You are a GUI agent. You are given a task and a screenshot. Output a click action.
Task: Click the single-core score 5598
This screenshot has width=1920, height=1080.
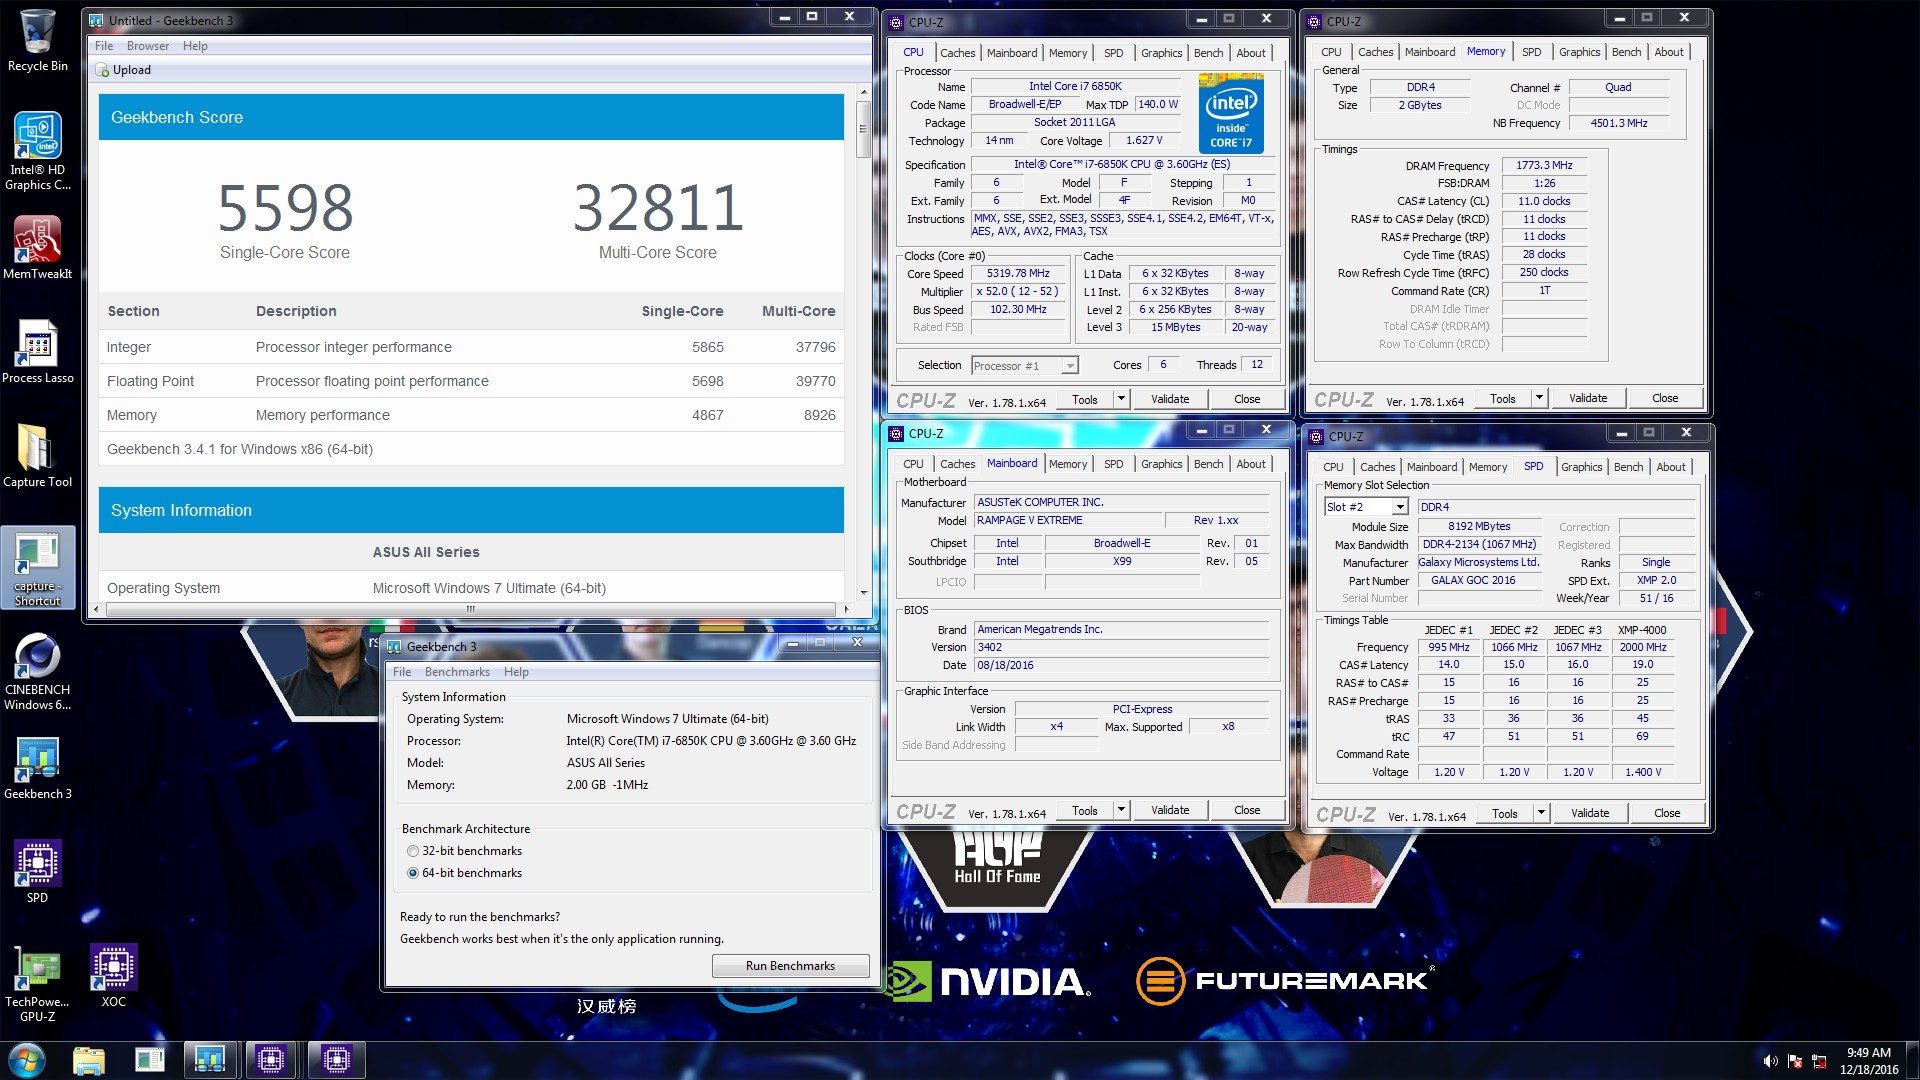point(285,208)
